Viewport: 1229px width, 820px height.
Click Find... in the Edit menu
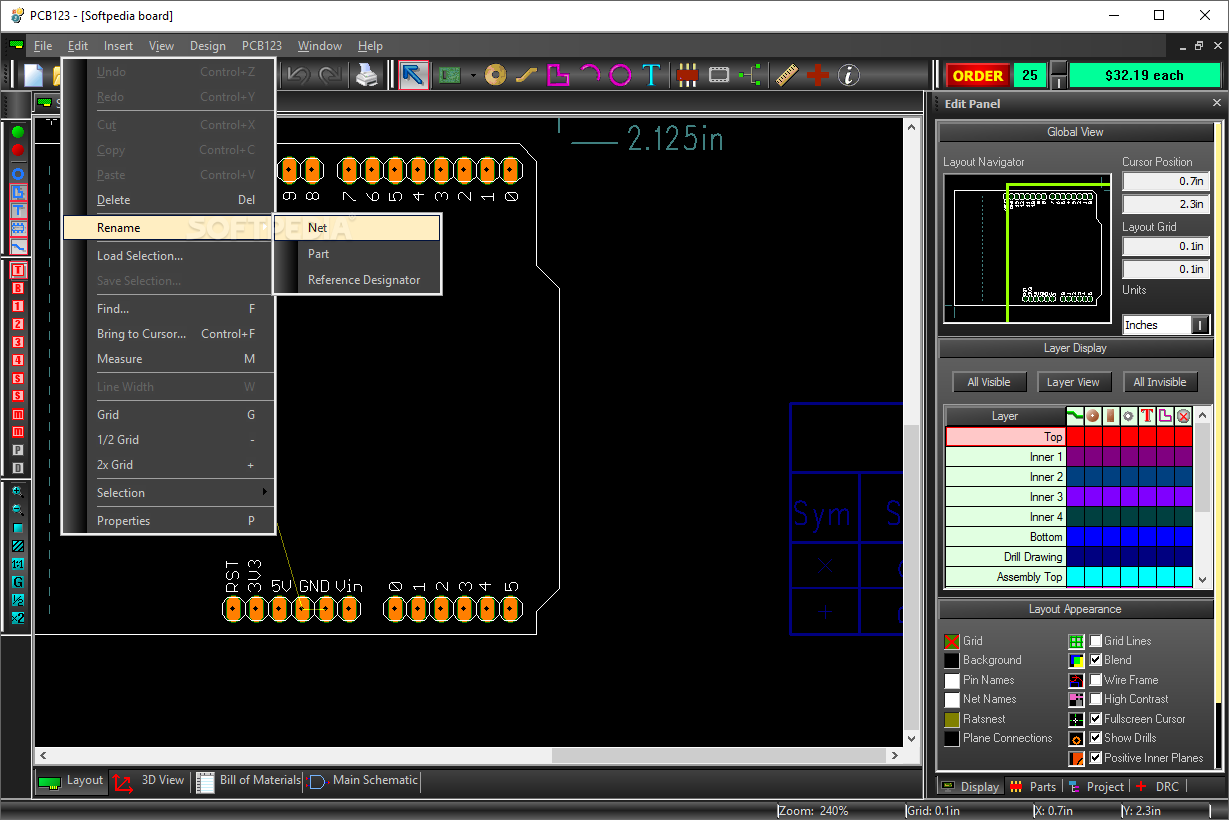(x=168, y=309)
